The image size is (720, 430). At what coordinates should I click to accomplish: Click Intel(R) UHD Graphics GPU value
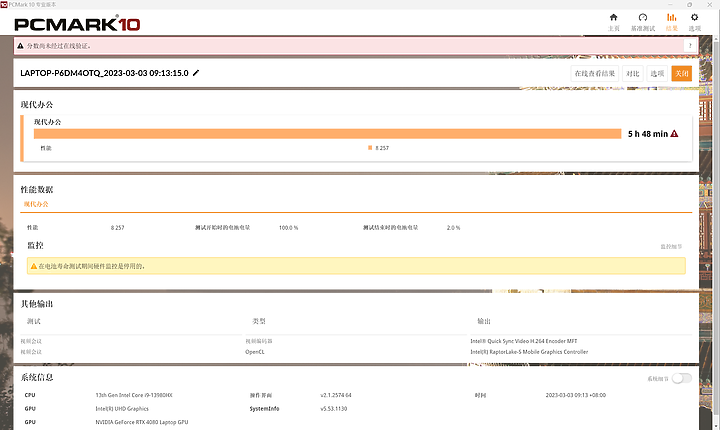(x=122, y=408)
